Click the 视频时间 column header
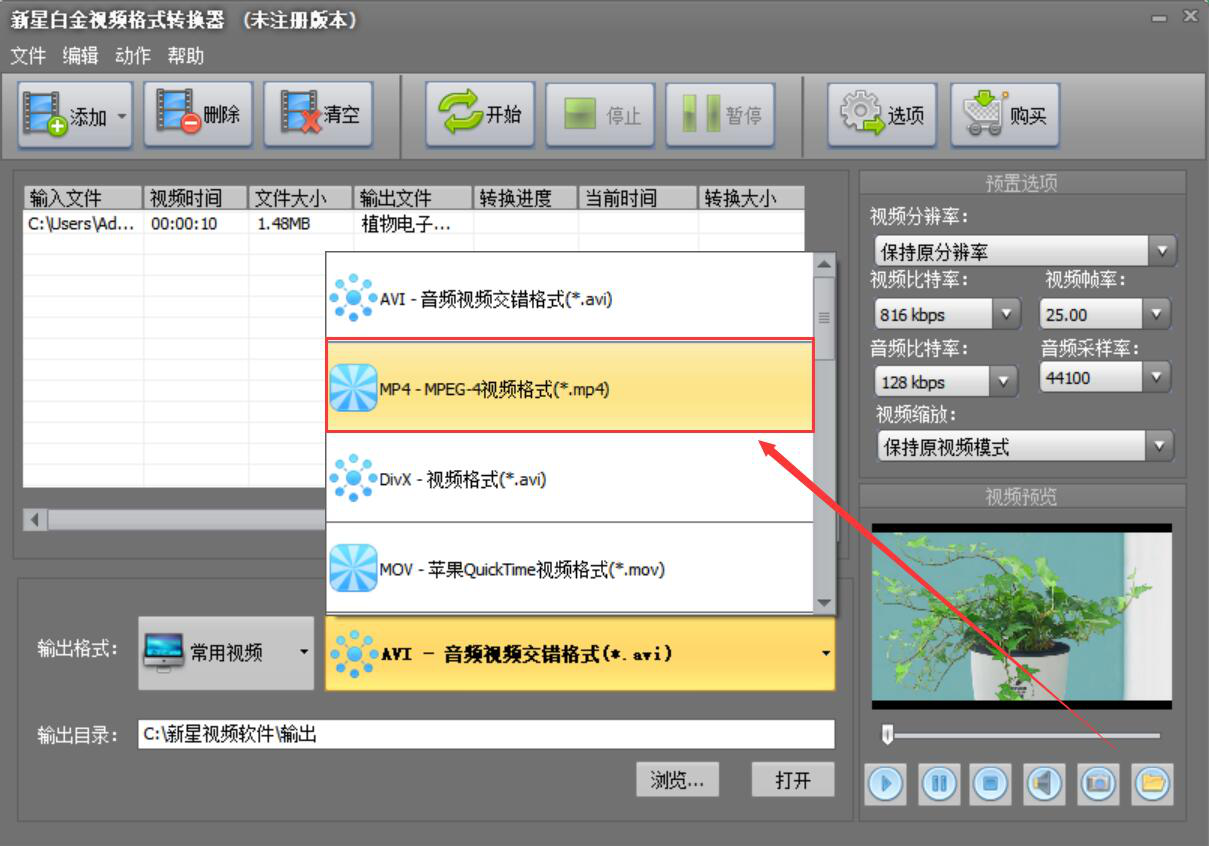The image size is (1209, 846). click(196, 198)
